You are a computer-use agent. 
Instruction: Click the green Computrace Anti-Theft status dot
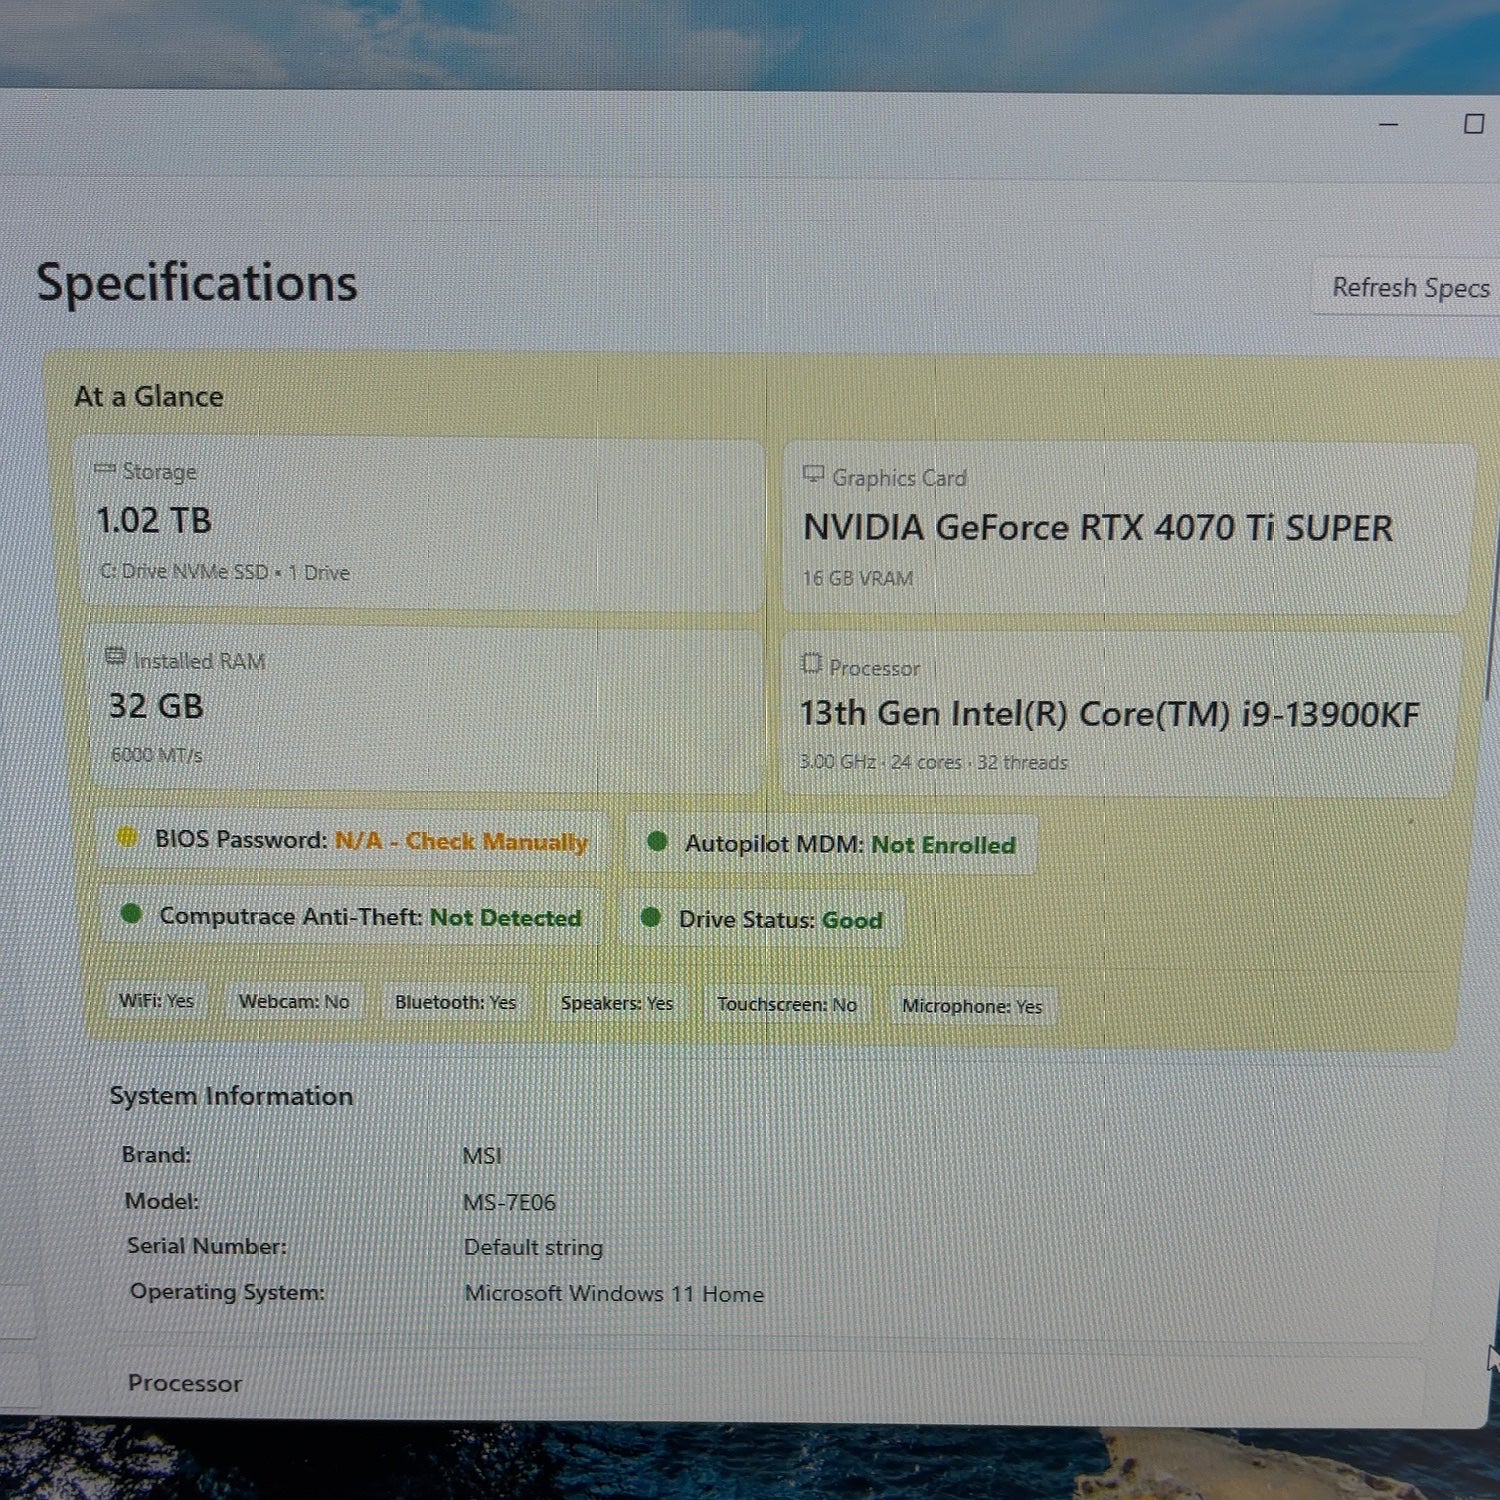(131, 913)
